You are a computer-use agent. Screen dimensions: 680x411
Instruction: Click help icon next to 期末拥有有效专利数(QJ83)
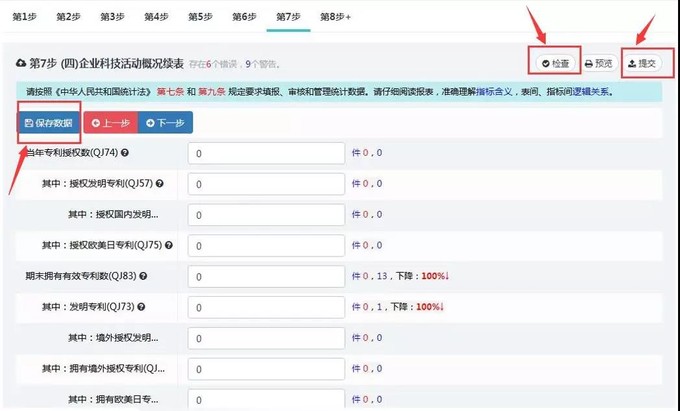coord(143,276)
